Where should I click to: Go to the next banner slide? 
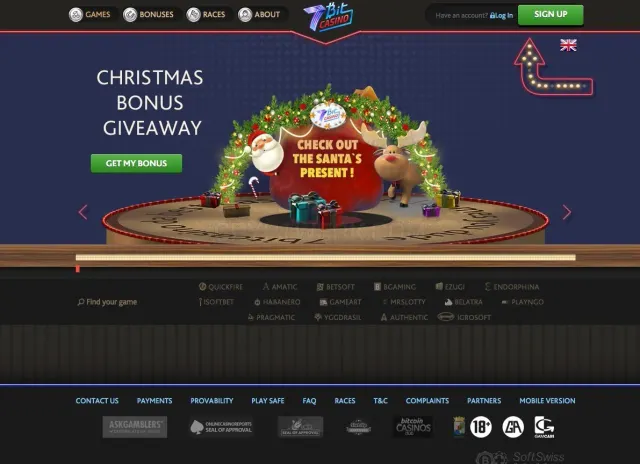(567, 212)
